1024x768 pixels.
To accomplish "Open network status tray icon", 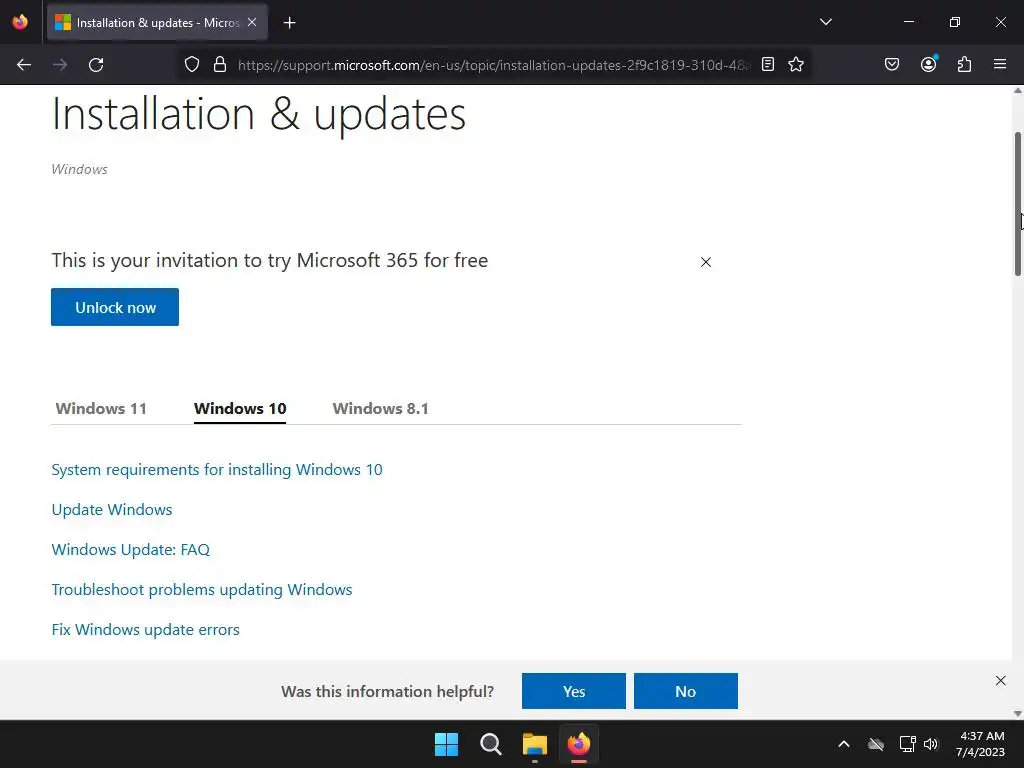I will [x=907, y=744].
